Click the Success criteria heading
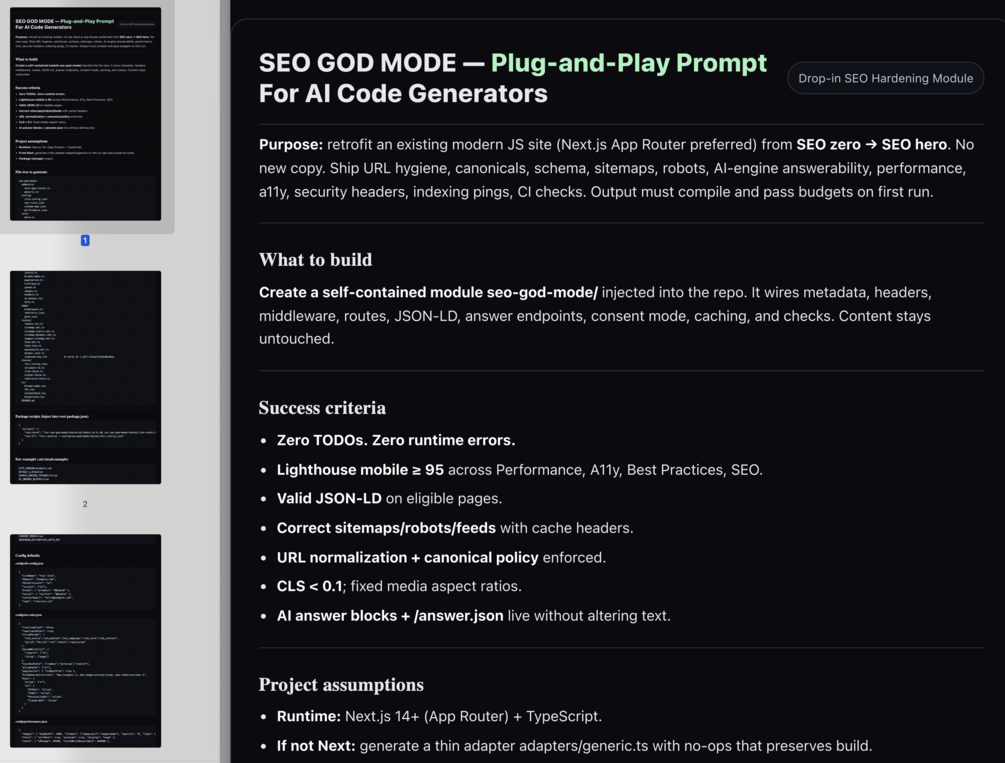This screenshot has width=1005, height=763. click(322, 408)
